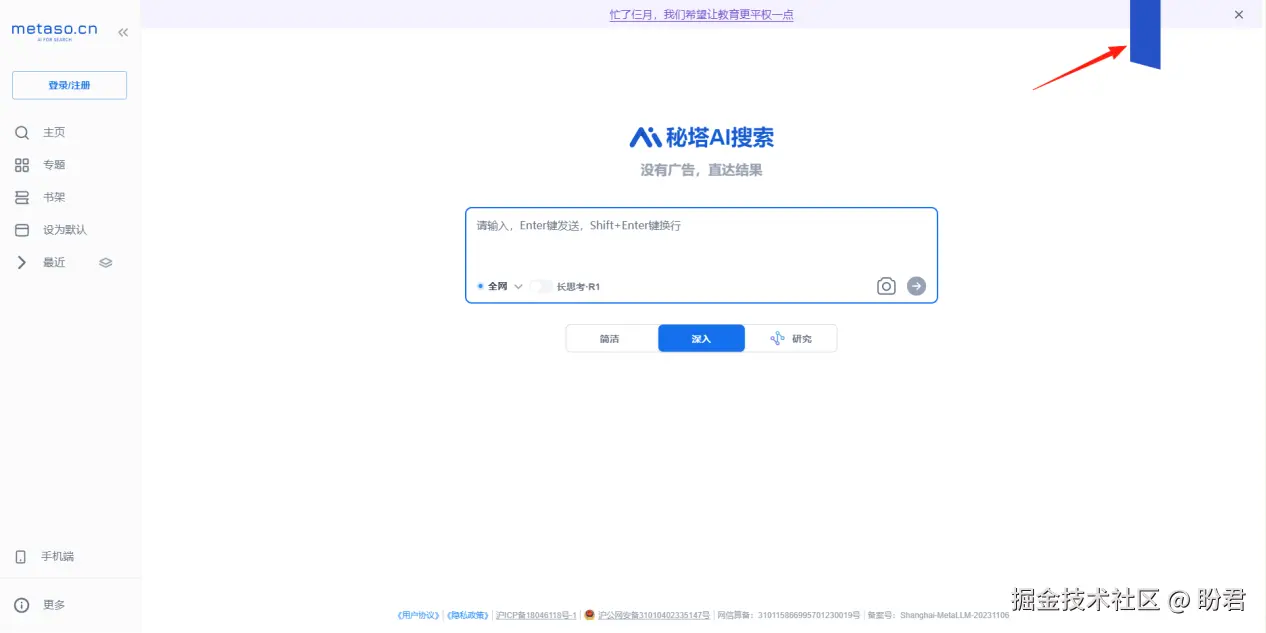Viewport: 1266px width, 633px height.
Task: Open the 沪ICP备18046118号-1 link
Action: 536,615
